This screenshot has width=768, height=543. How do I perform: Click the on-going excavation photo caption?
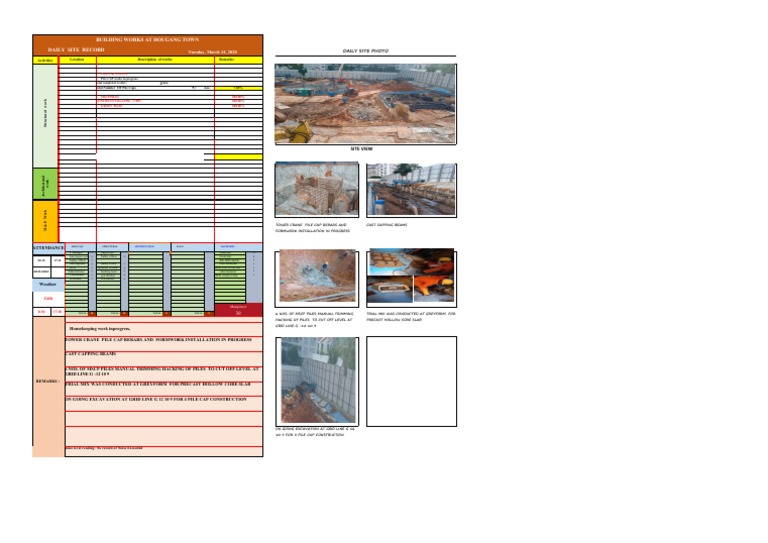pyautogui.click(x=314, y=432)
